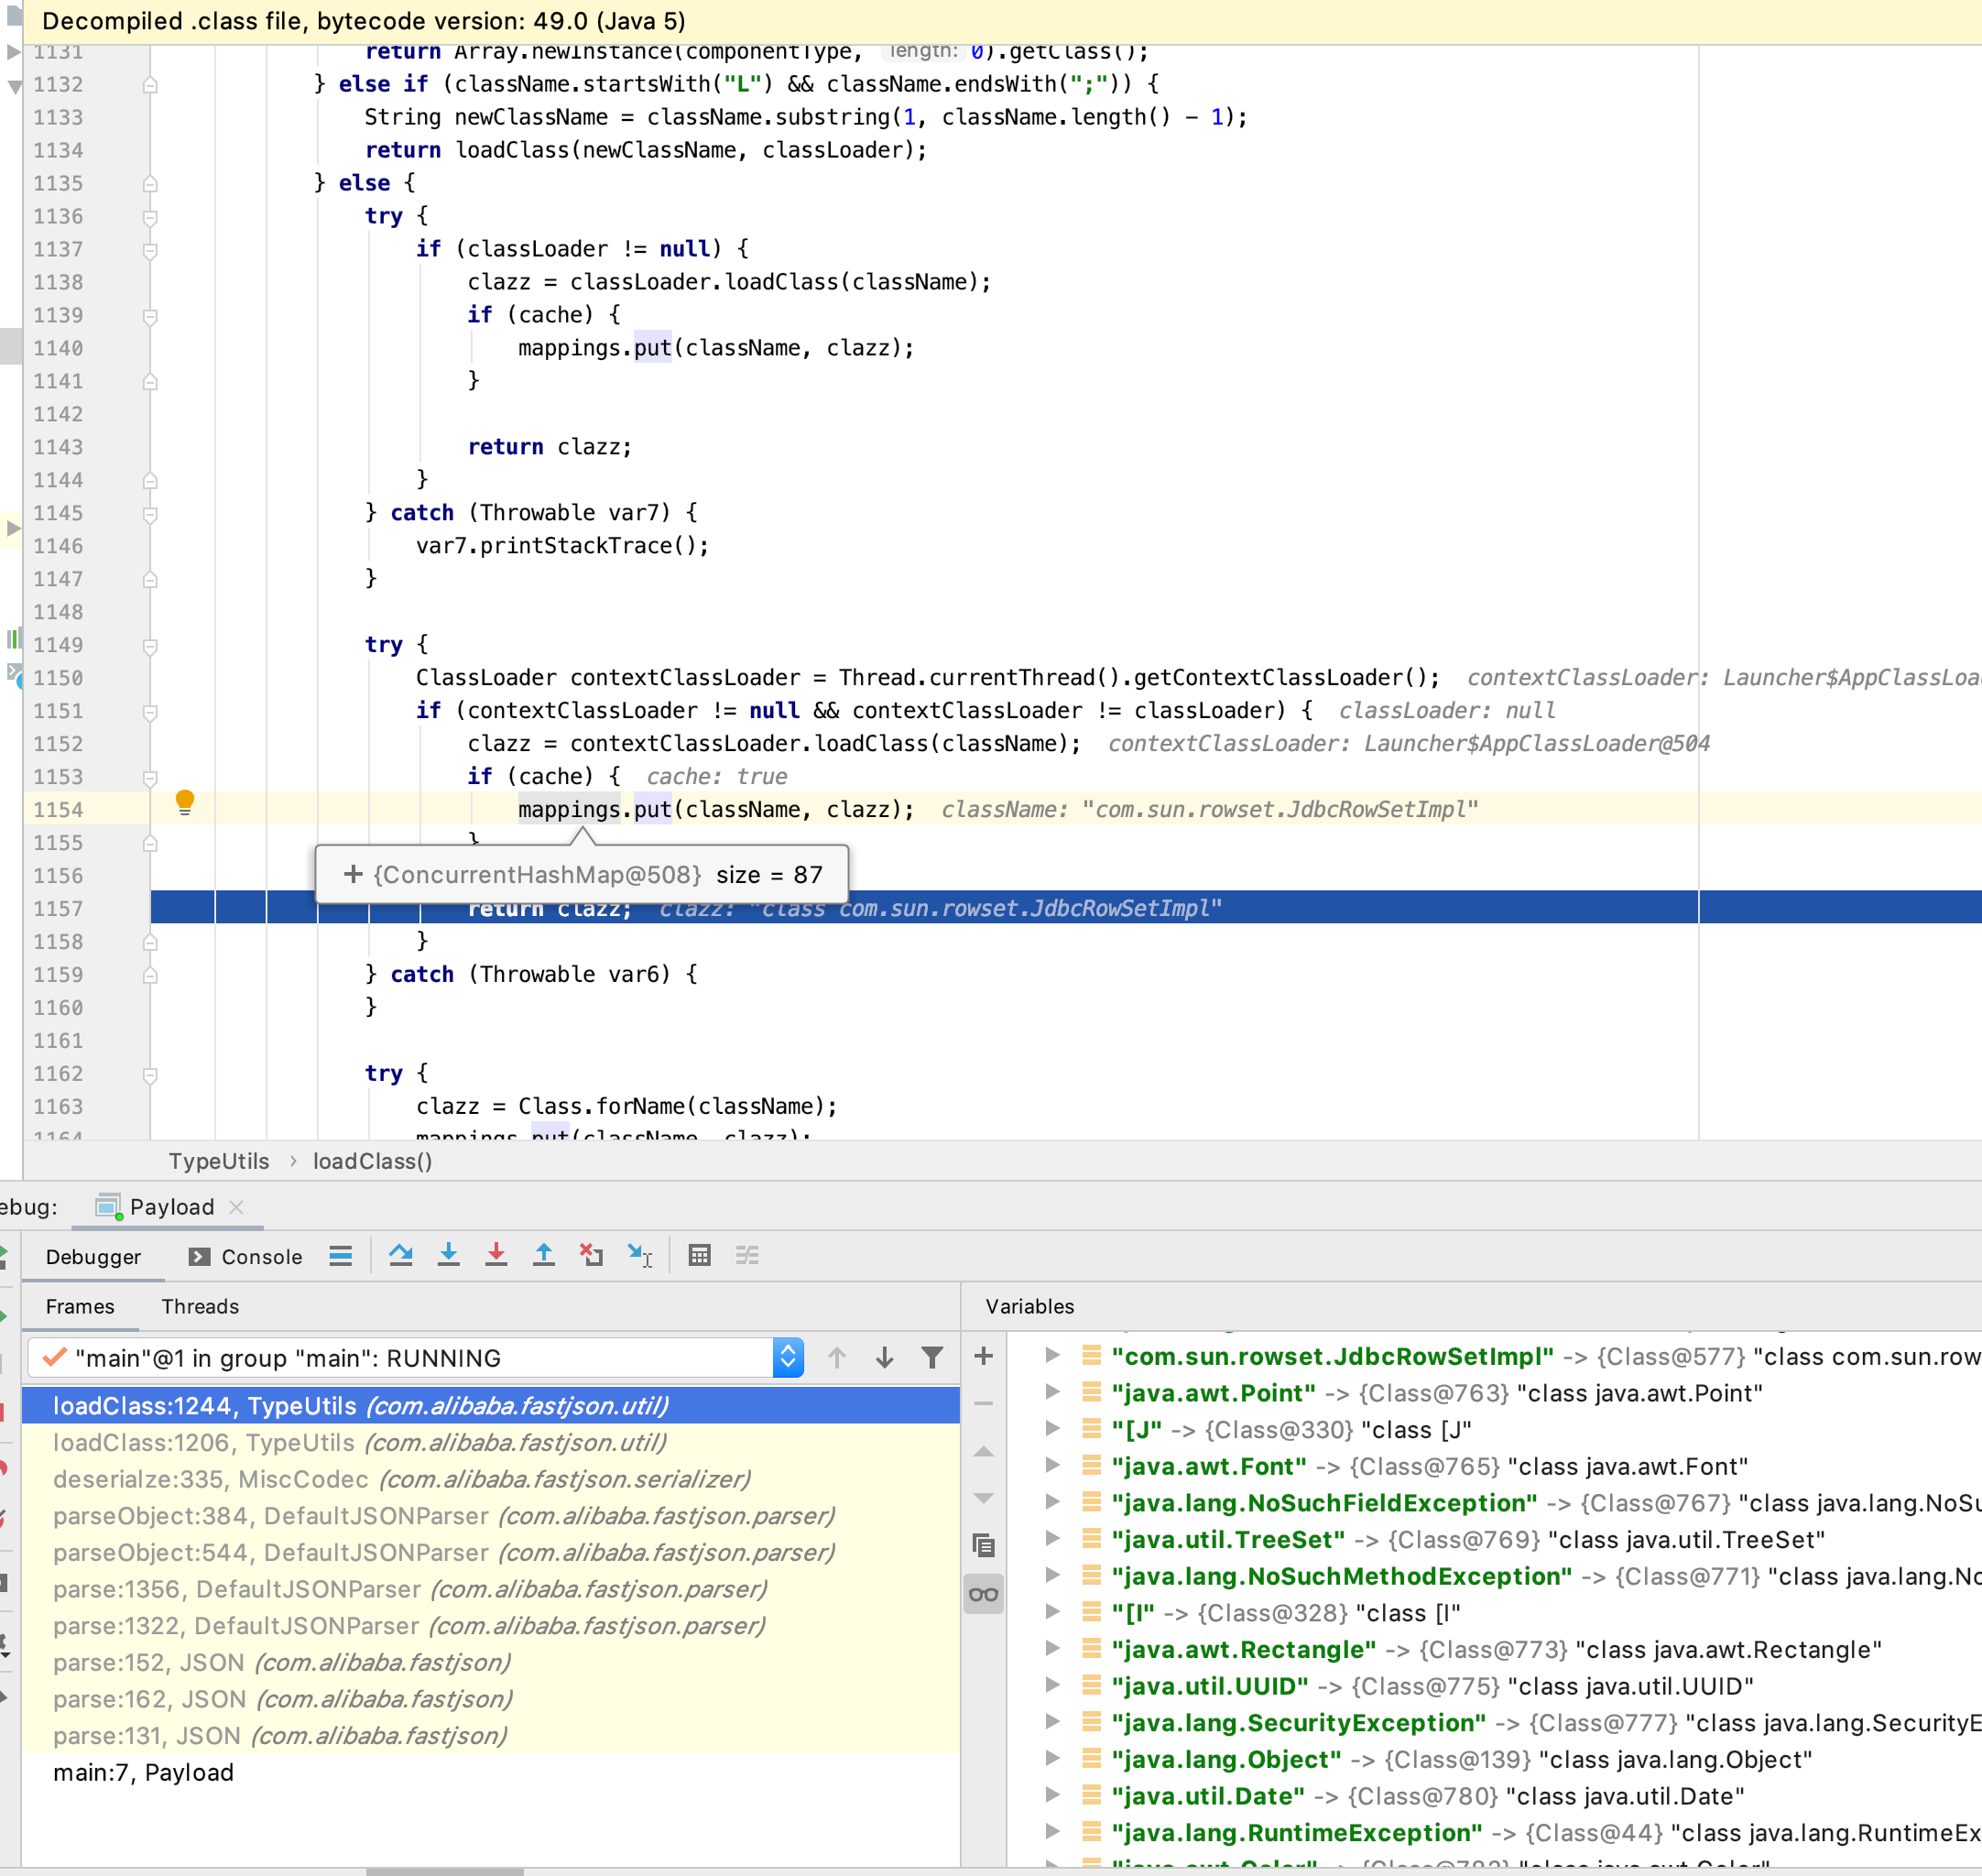Click the put call on line 1140

[652, 348]
